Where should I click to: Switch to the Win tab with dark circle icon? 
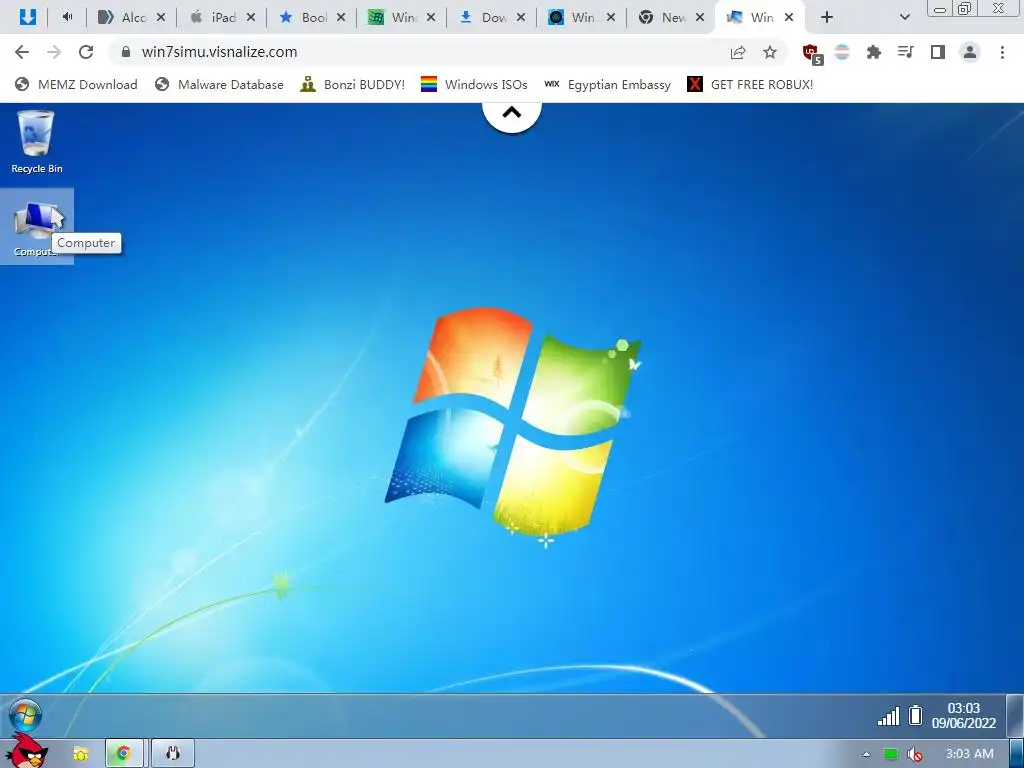click(x=573, y=18)
